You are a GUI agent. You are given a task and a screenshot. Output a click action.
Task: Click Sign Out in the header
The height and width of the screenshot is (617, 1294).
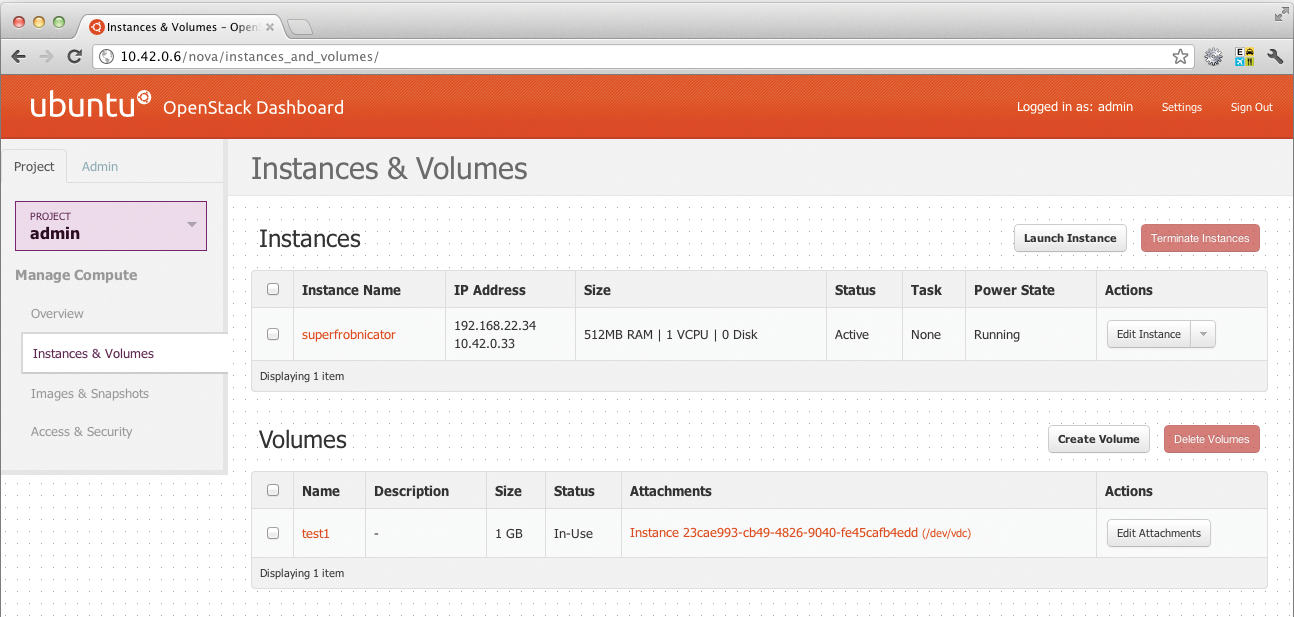(1251, 107)
